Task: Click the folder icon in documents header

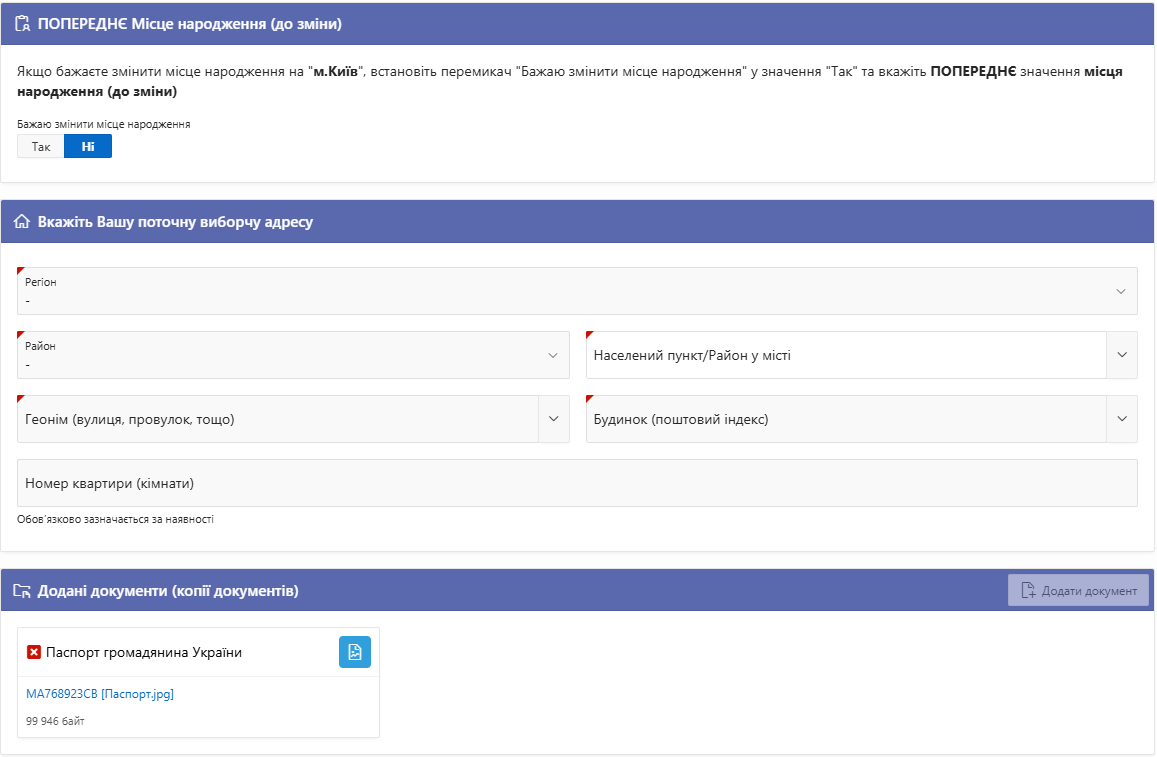Action: pyautogui.click(x=22, y=591)
